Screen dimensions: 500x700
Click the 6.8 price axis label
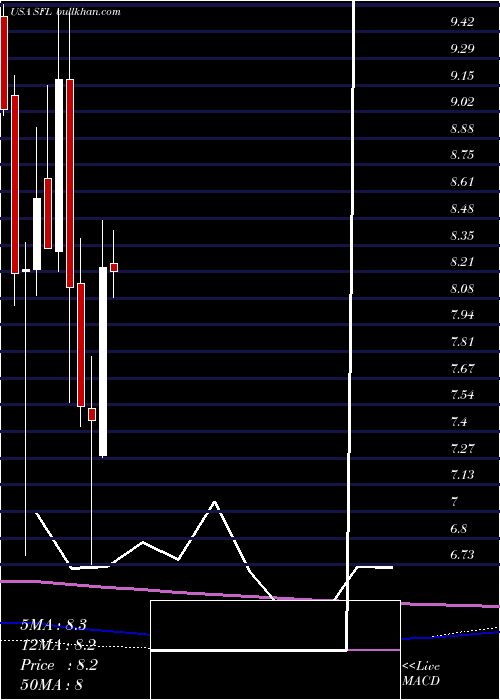459,529
